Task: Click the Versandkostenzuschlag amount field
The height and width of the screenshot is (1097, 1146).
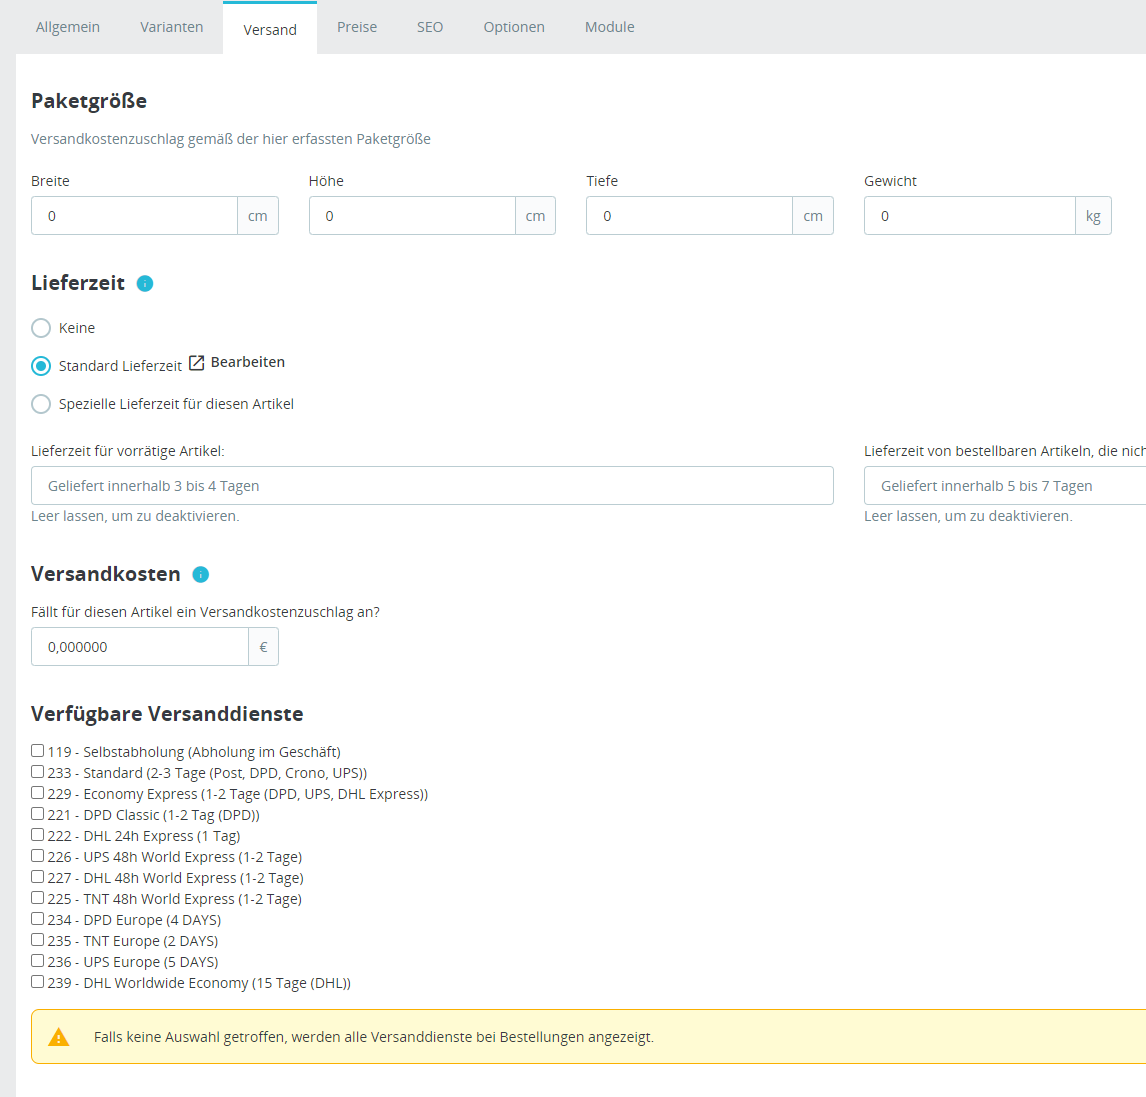Action: tap(140, 647)
